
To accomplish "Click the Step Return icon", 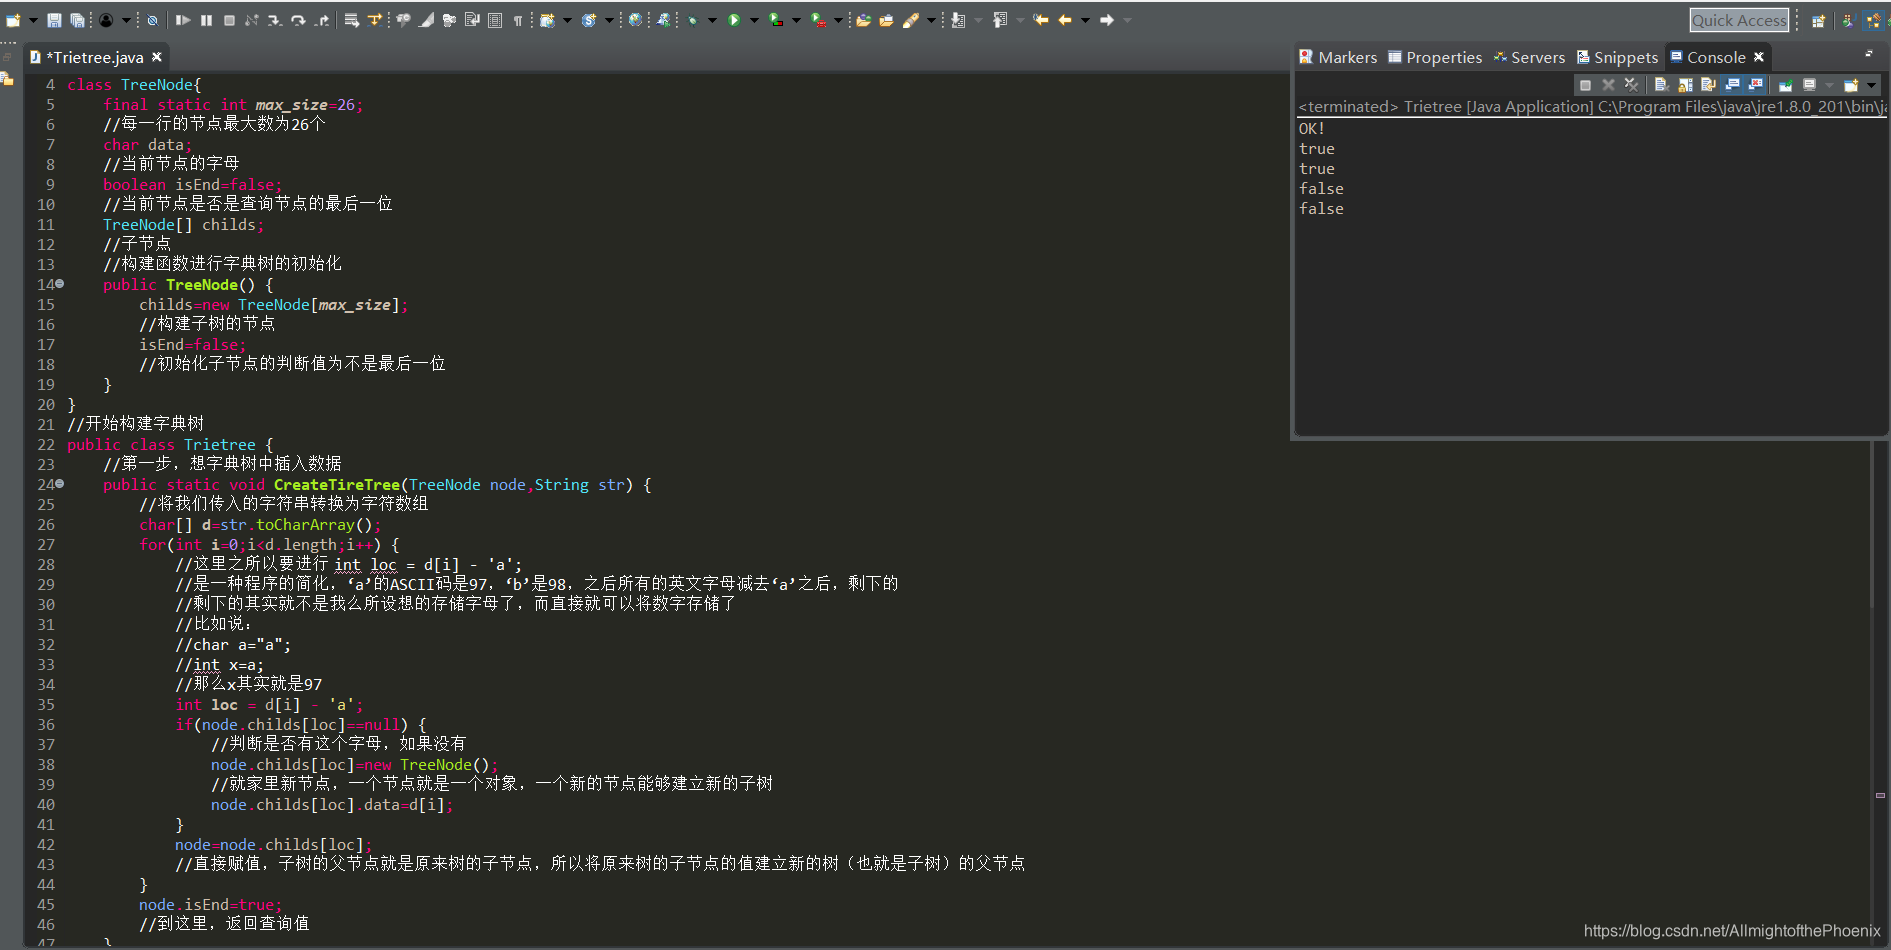I will (323, 20).
